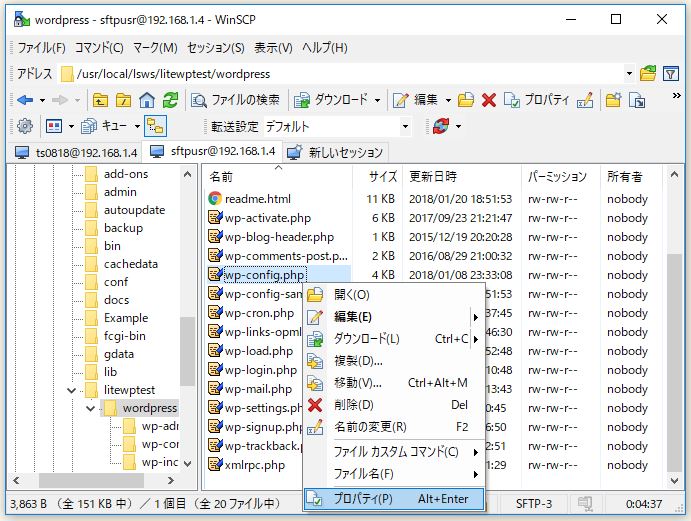Choose 削除(D) in context menu
Image resolution: width=691 pixels, height=521 pixels.
coord(394,405)
